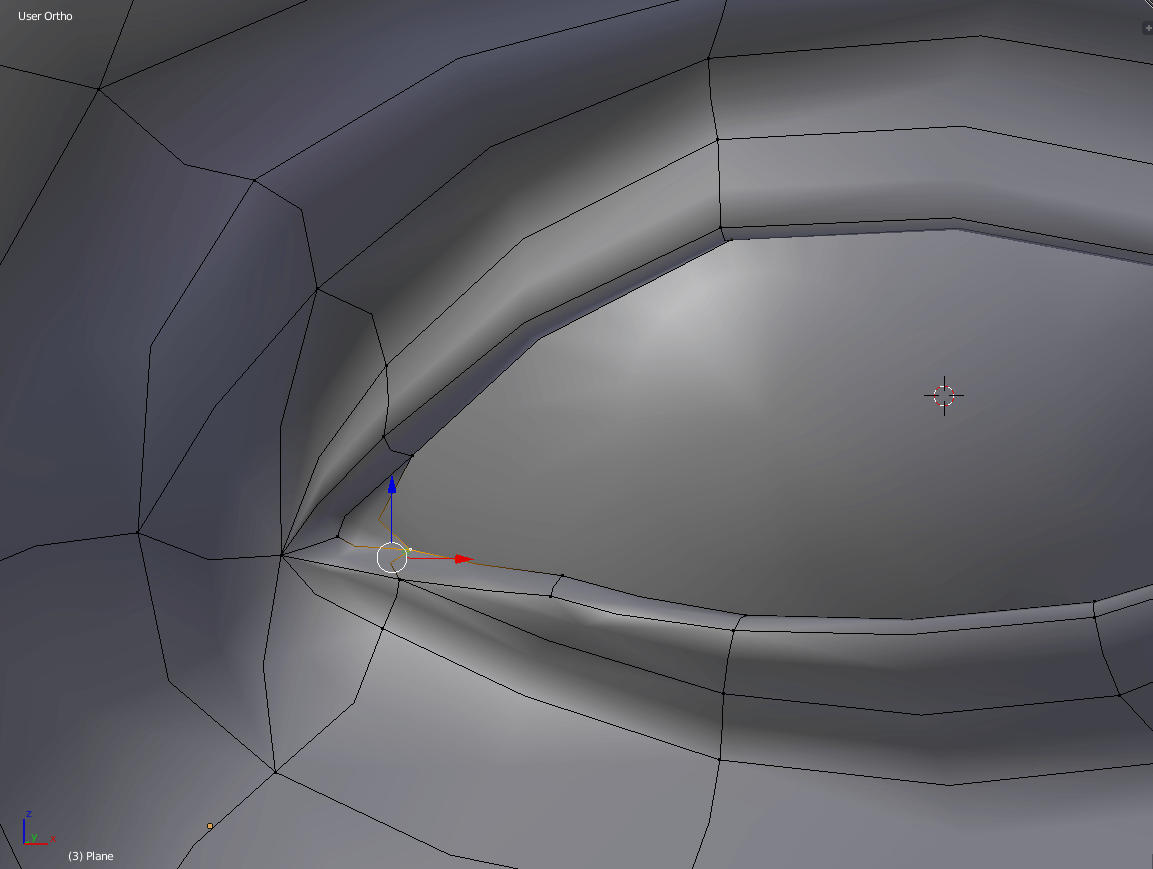Click the blue Z-axis manipulator arrow
The height and width of the screenshot is (869, 1153).
click(392, 486)
